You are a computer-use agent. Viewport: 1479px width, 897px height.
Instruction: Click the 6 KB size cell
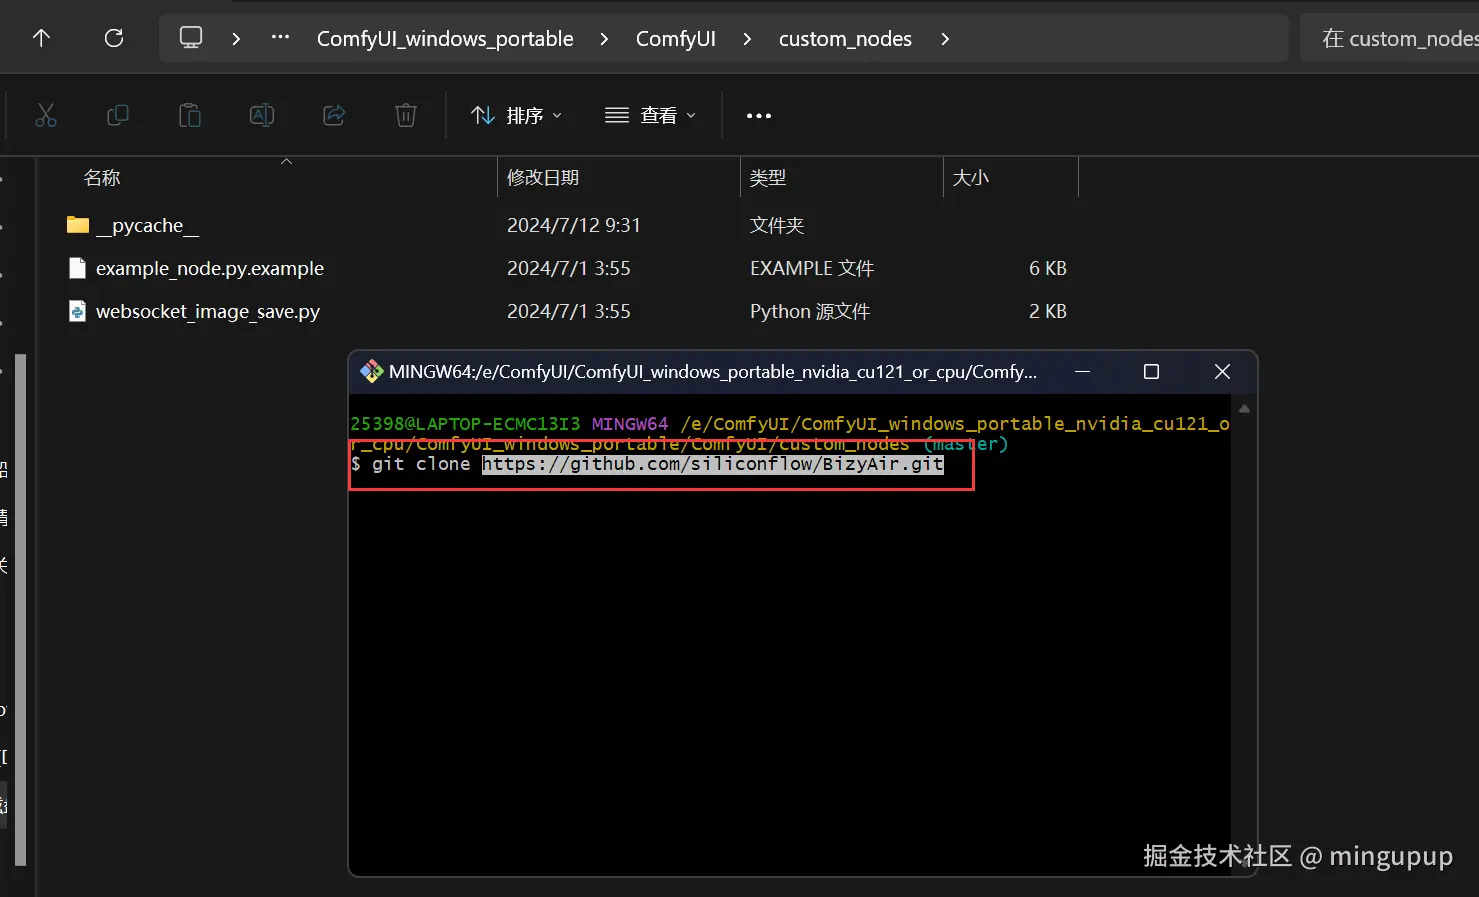[x=1048, y=268]
